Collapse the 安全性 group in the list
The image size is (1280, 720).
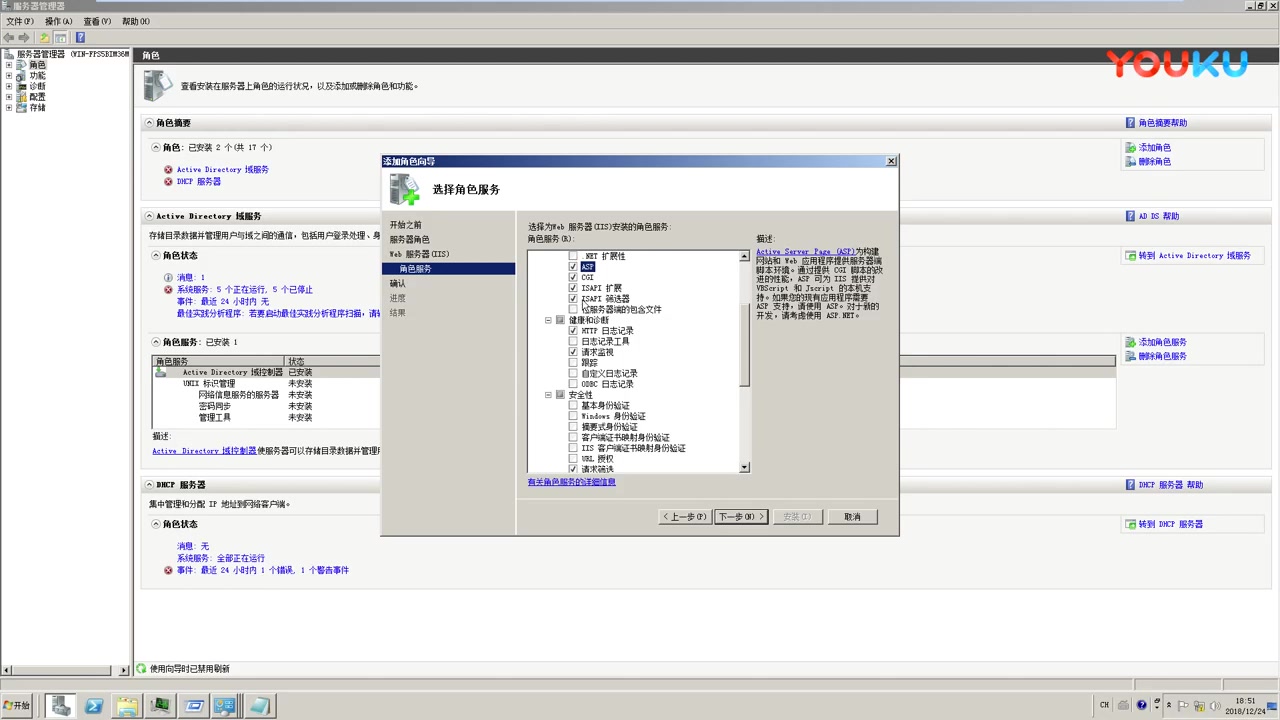coord(548,394)
